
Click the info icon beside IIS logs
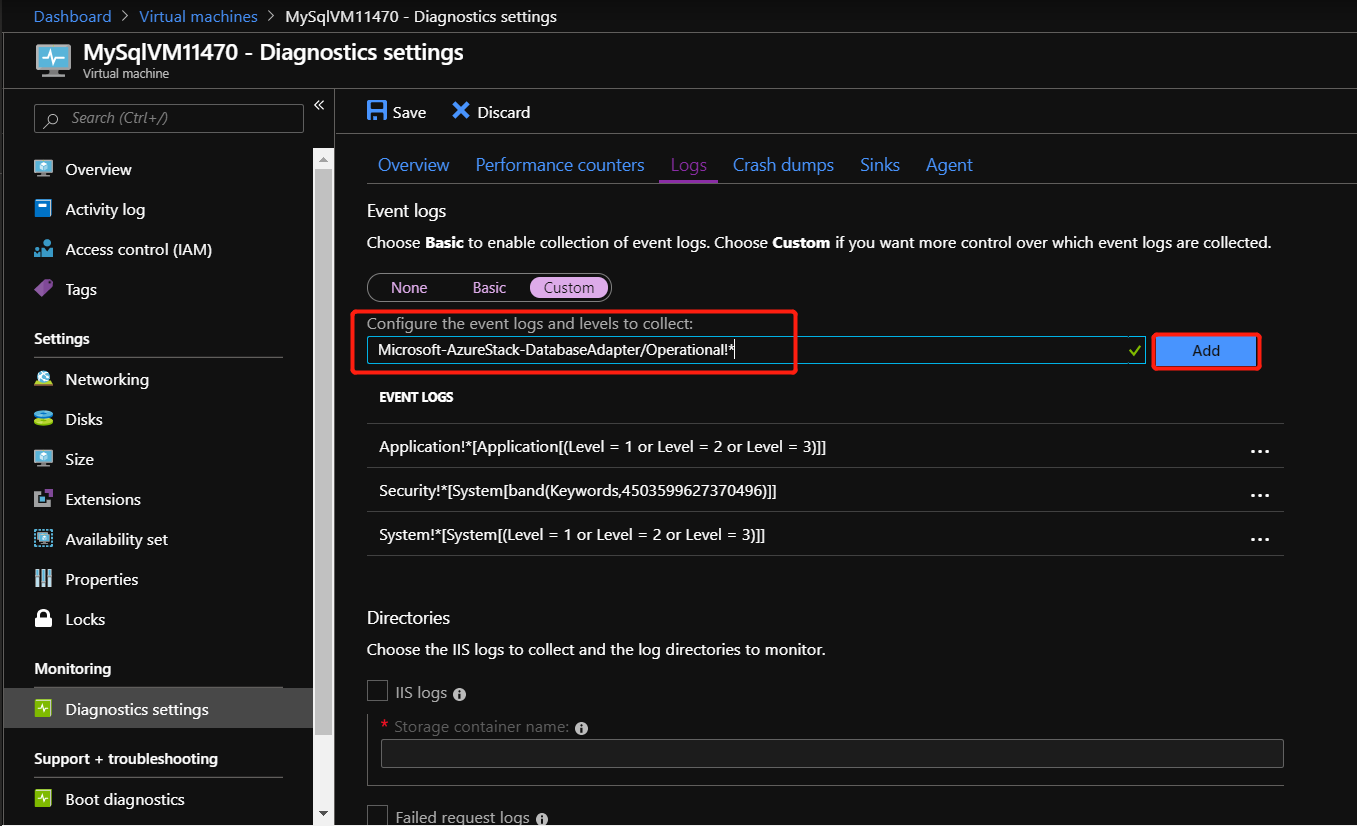tap(458, 692)
